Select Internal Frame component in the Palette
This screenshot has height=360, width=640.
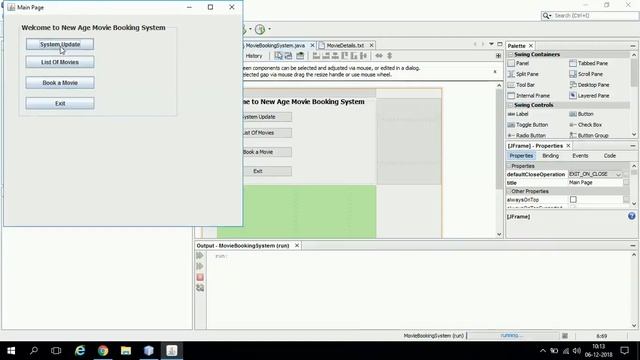click(x=529, y=96)
